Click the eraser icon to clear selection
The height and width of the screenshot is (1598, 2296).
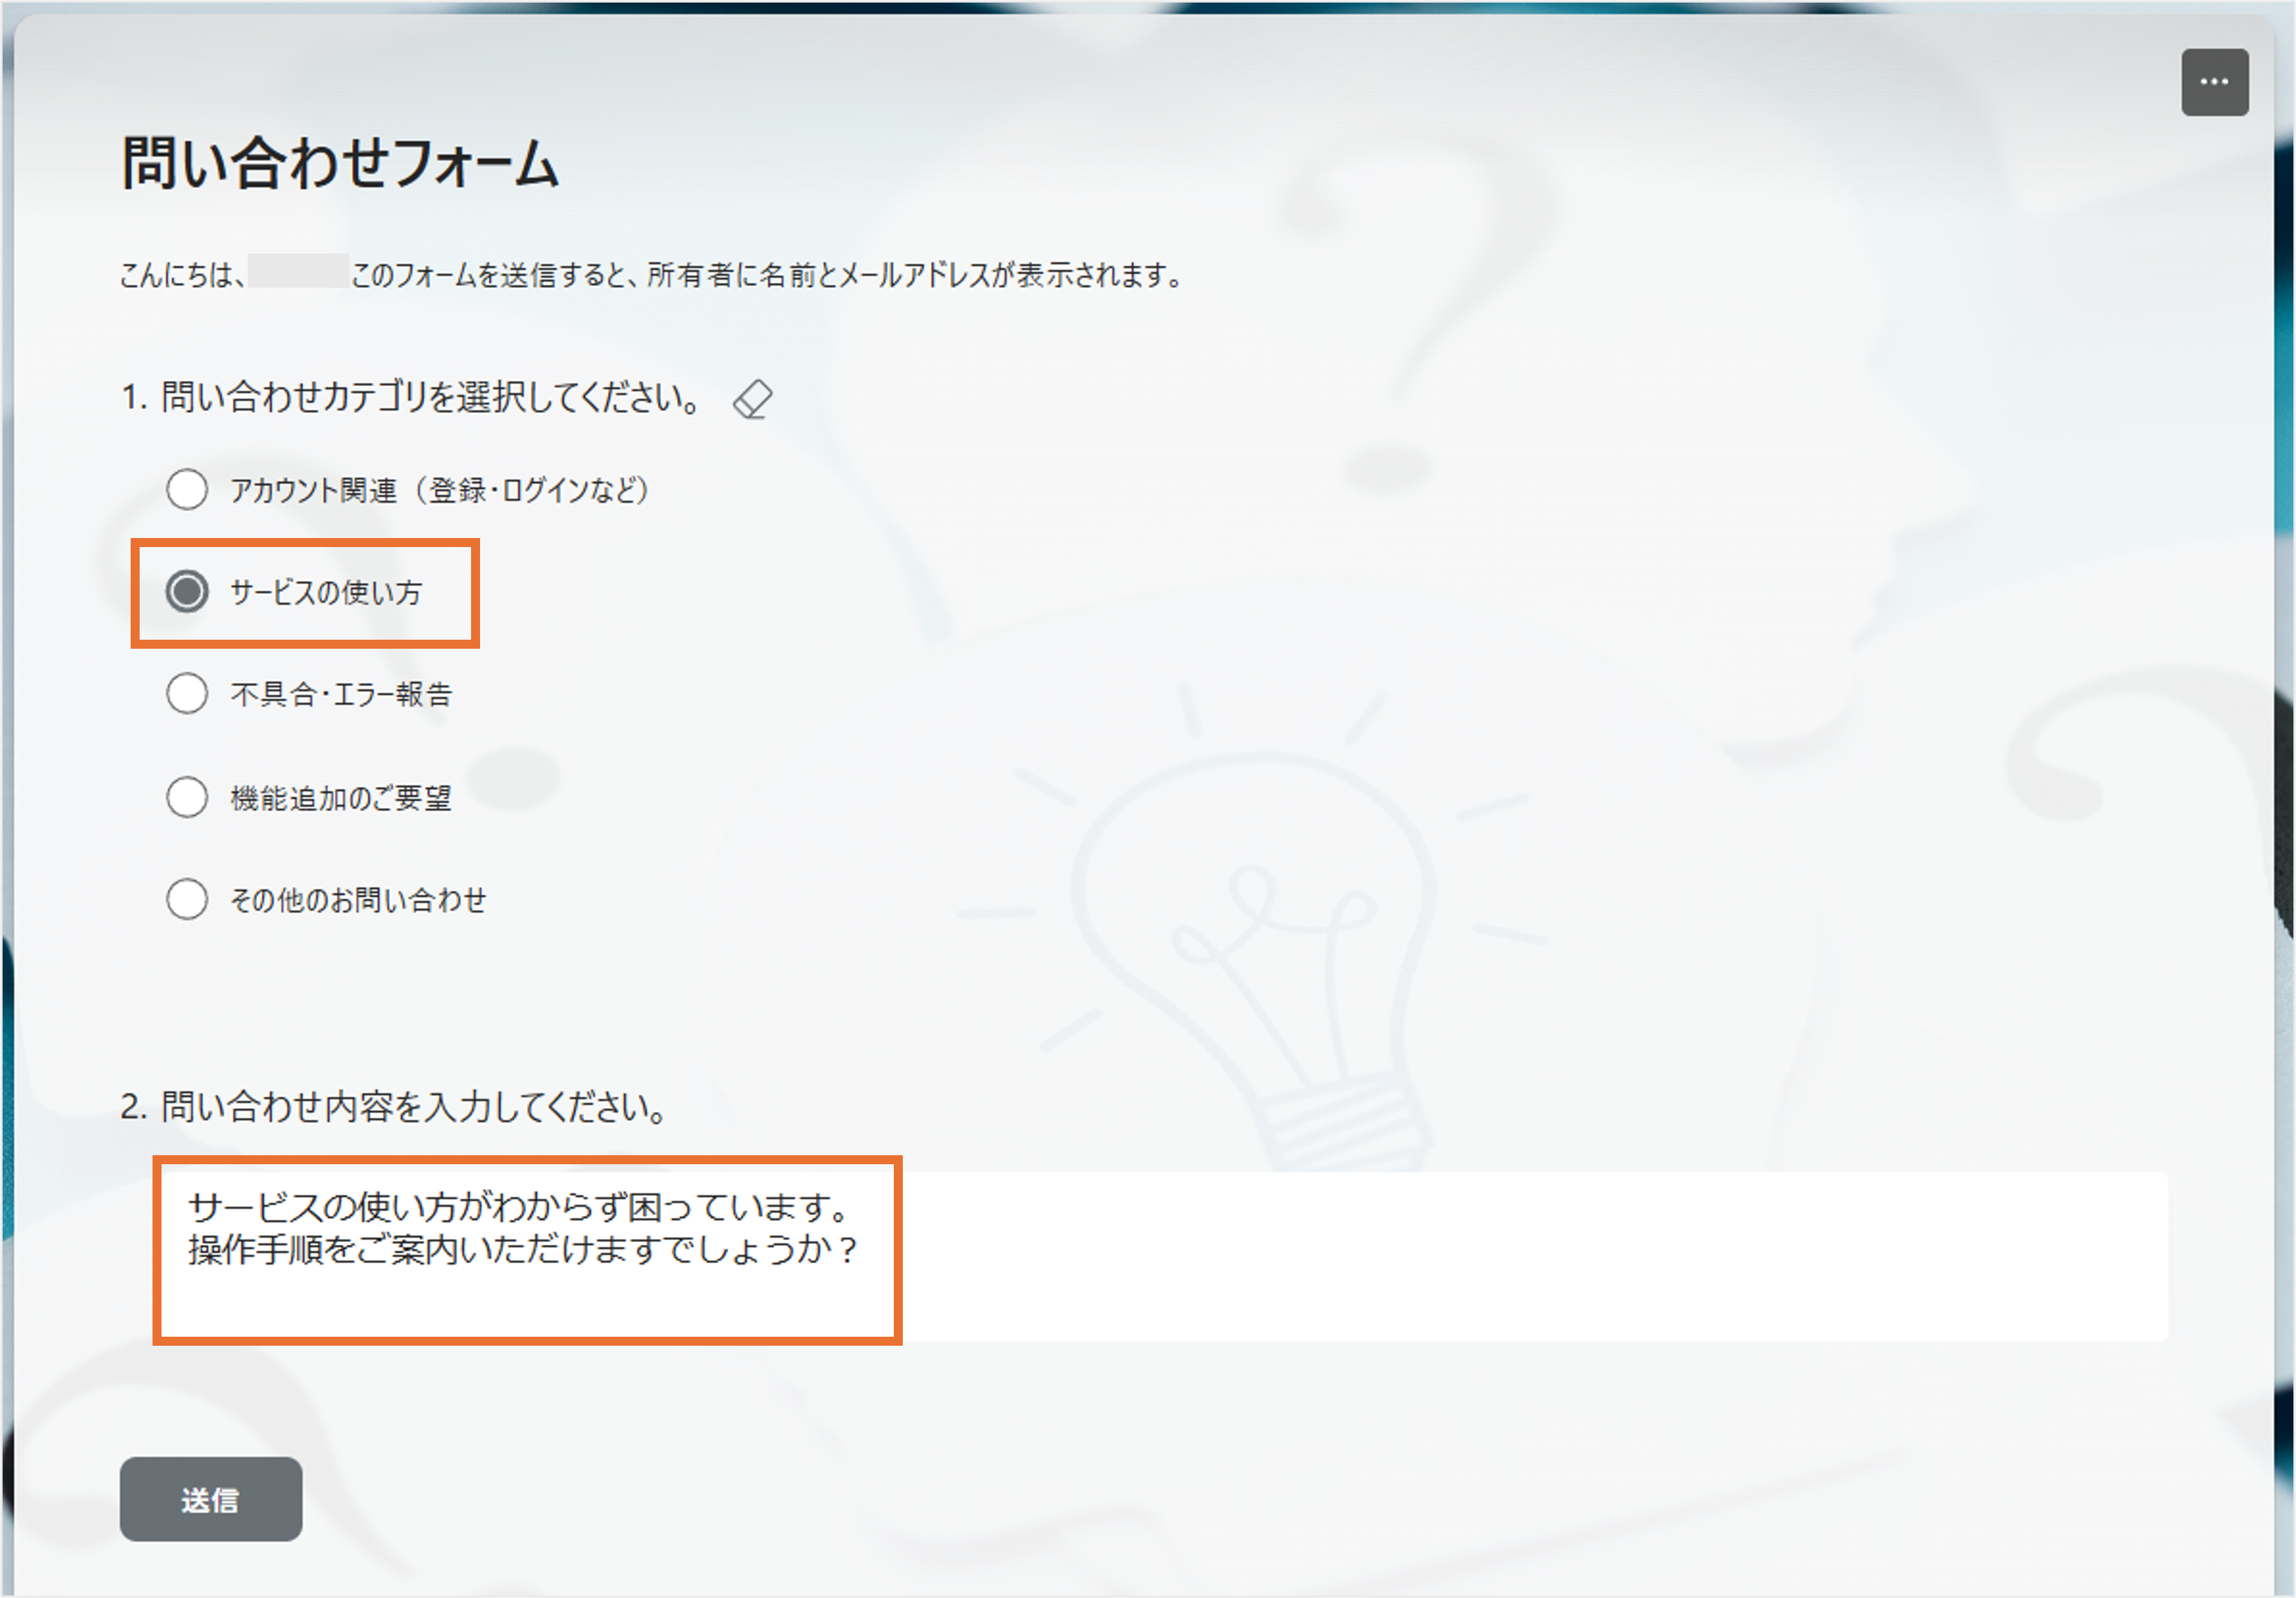(x=752, y=399)
